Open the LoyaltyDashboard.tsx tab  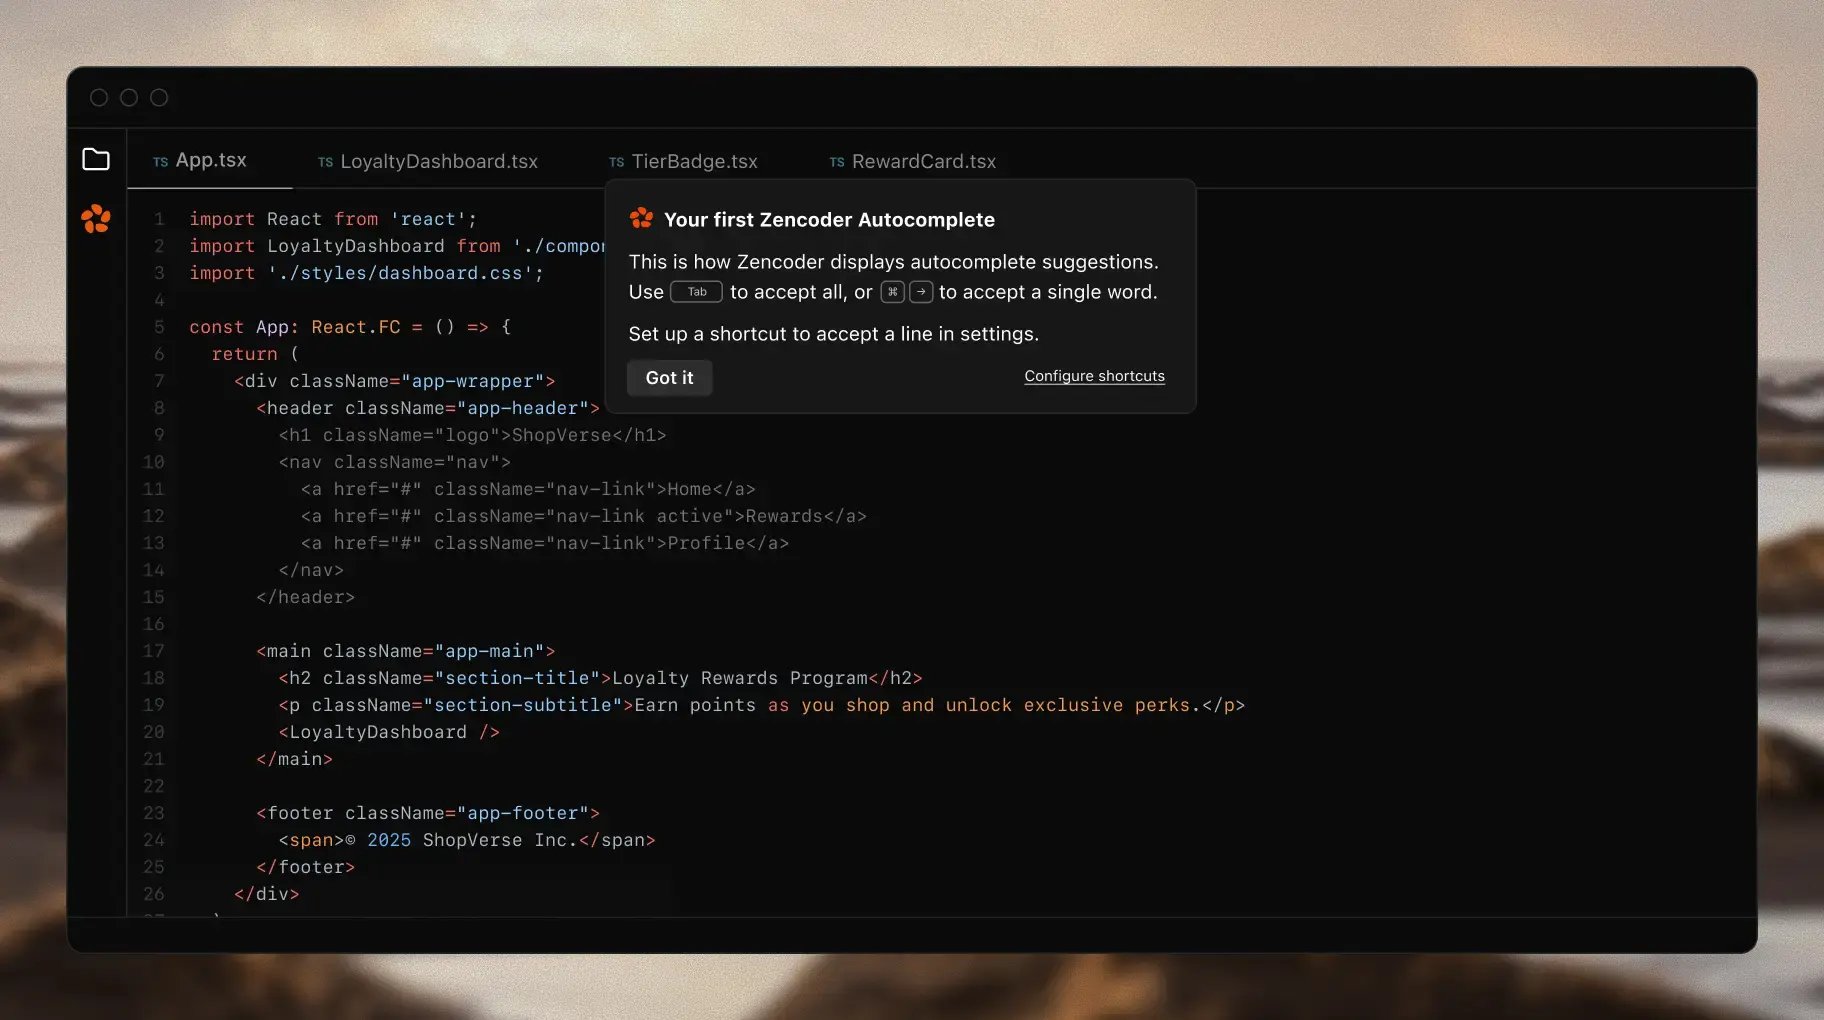click(x=439, y=161)
